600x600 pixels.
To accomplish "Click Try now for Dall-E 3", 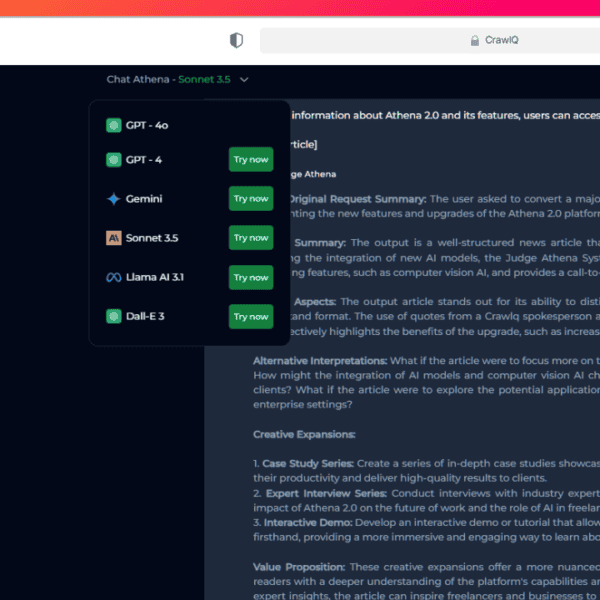I will pos(251,316).
